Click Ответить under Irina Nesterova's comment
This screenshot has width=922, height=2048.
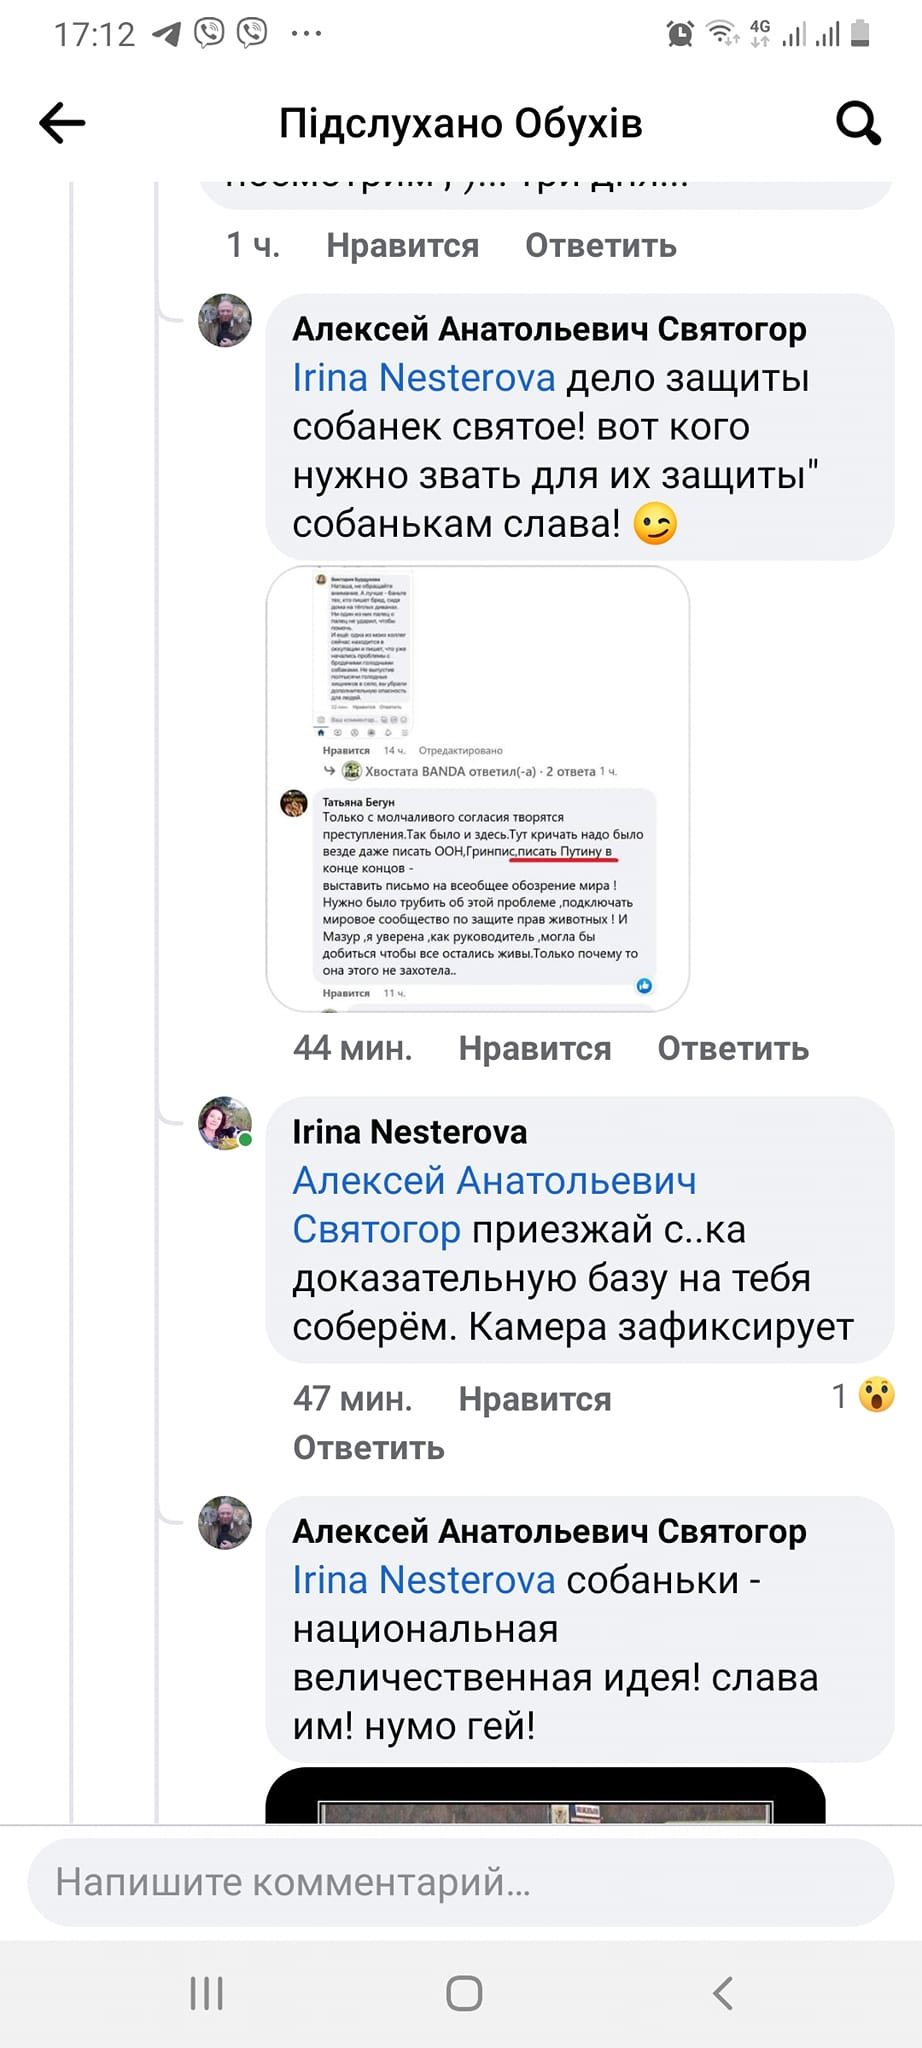[x=366, y=1447]
